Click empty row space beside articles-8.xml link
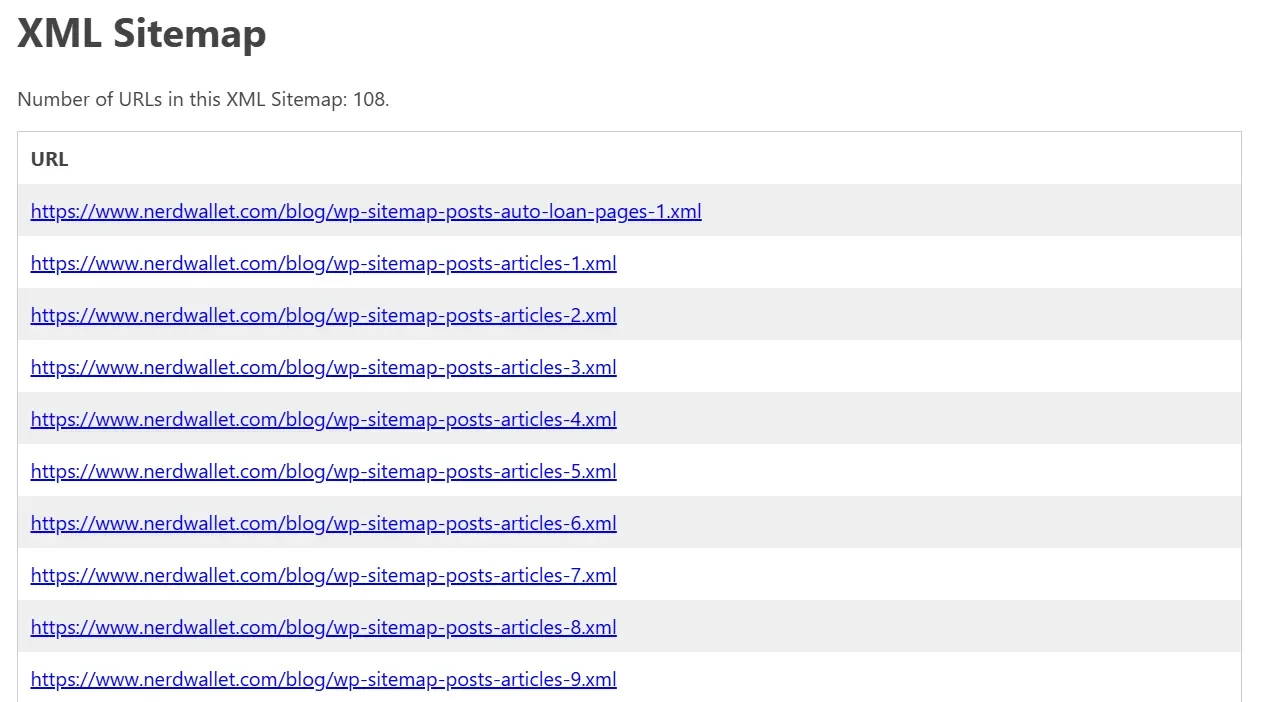Viewport: 1274px width, 702px height. tap(920, 627)
